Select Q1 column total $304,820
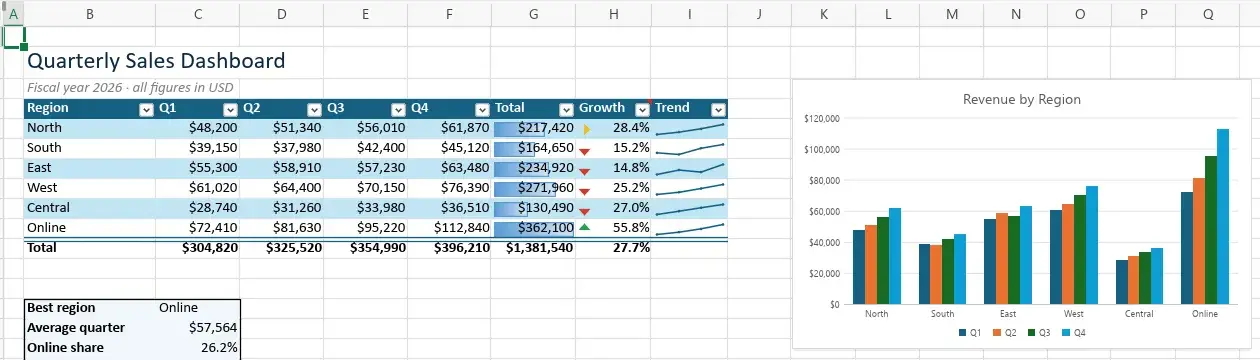Image resolution: width=1260 pixels, height=360 pixels. click(198, 247)
